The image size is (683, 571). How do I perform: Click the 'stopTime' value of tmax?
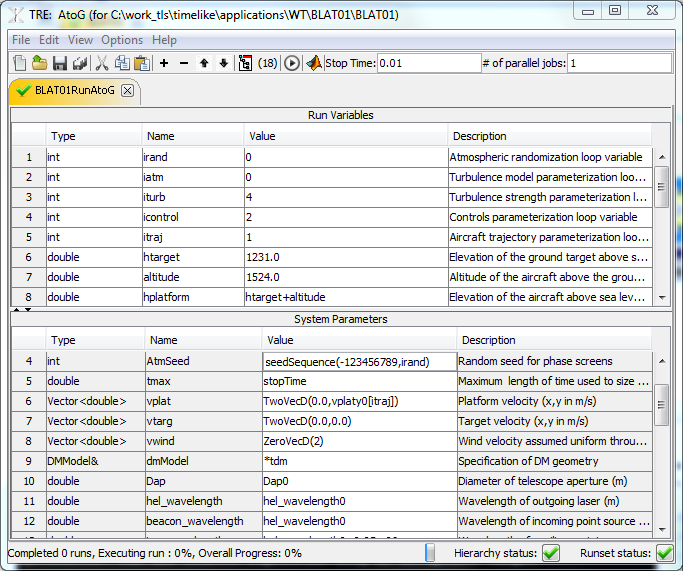pyautogui.click(x=359, y=381)
